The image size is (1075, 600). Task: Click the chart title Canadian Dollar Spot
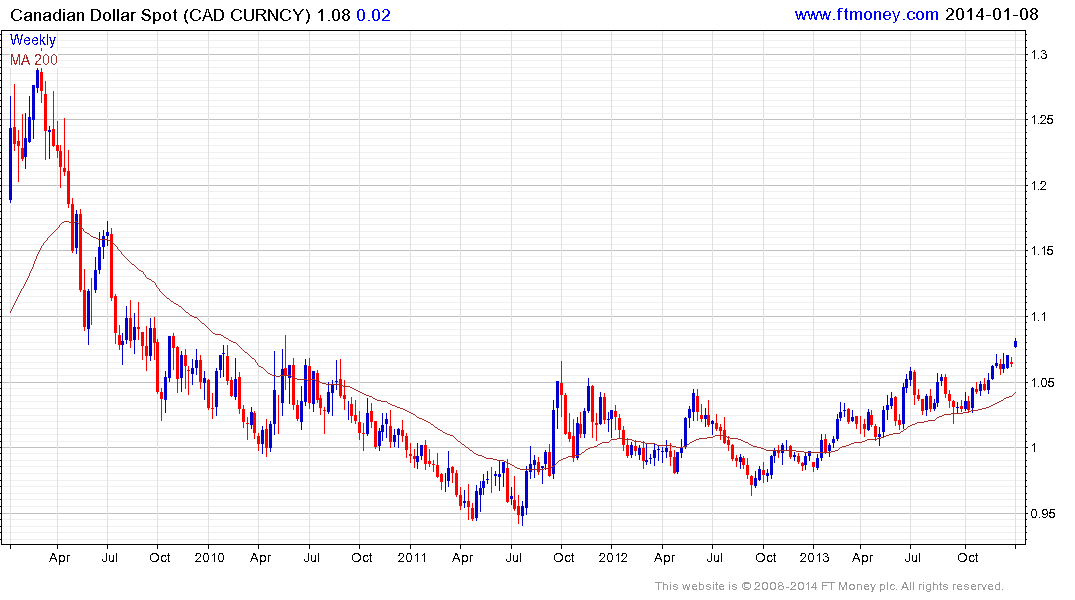point(94,15)
